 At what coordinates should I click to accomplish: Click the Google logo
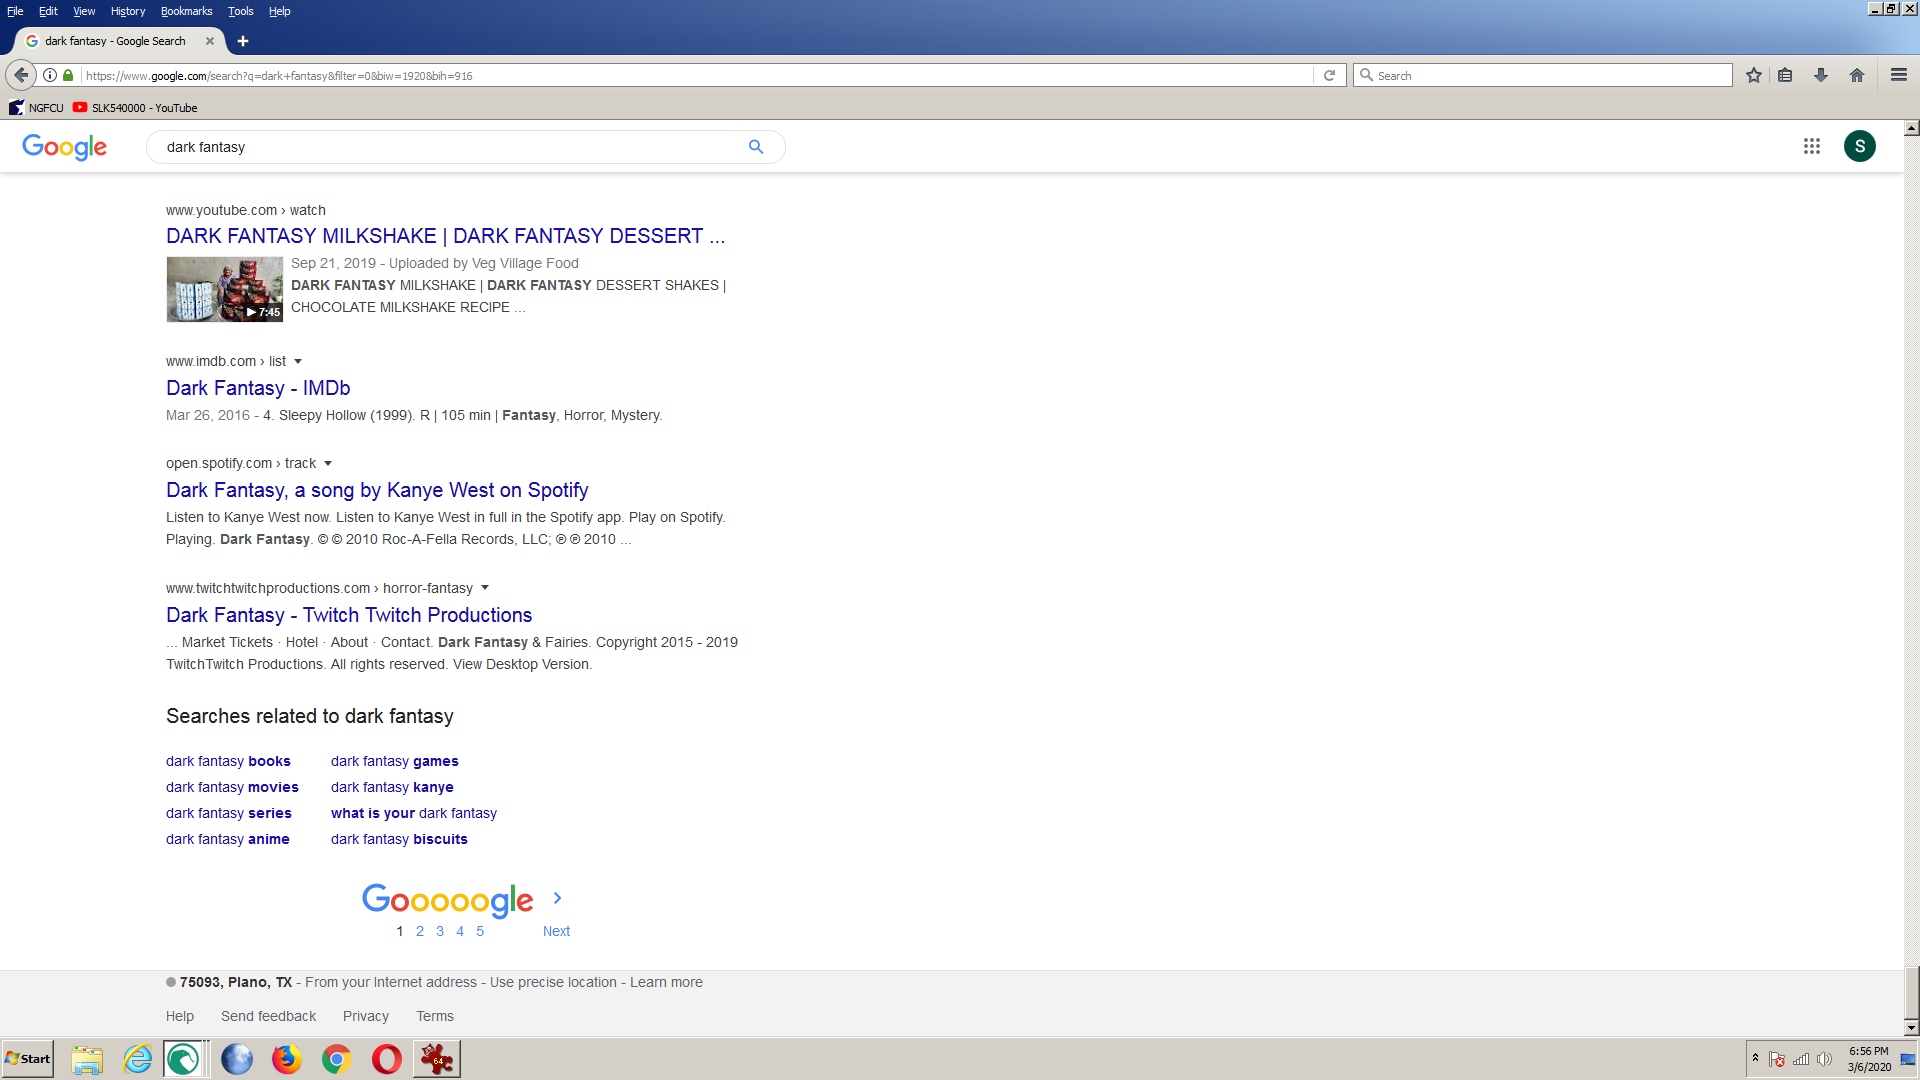tap(64, 147)
